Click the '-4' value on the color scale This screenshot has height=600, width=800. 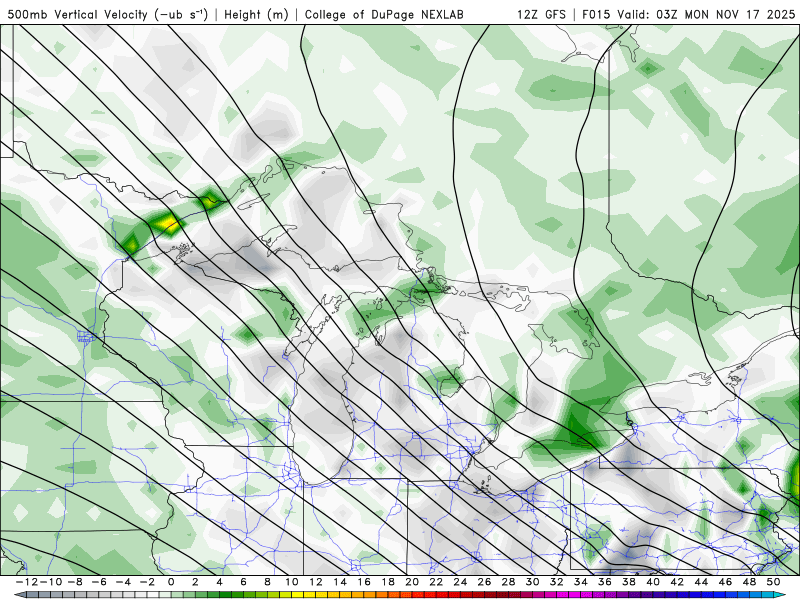tap(122, 582)
